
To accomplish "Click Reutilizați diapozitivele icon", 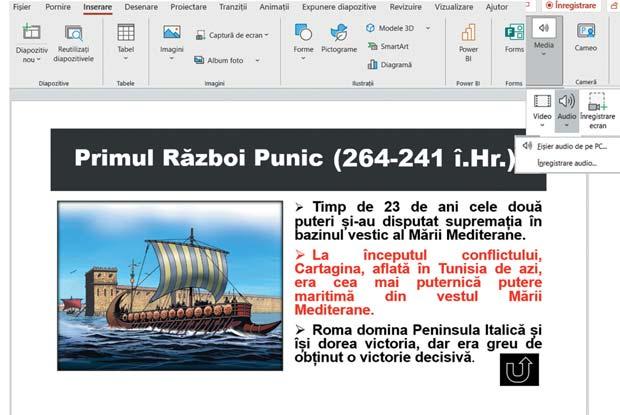I will [74, 33].
